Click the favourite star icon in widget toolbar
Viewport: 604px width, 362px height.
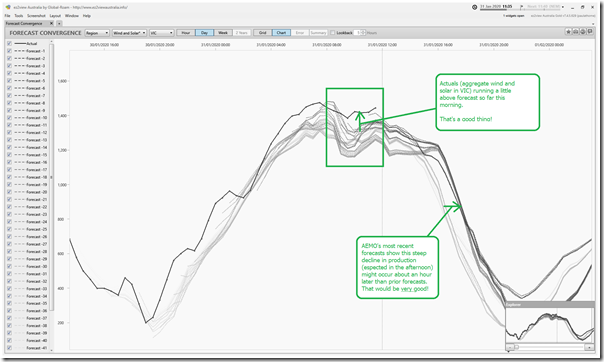[x=568, y=32]
